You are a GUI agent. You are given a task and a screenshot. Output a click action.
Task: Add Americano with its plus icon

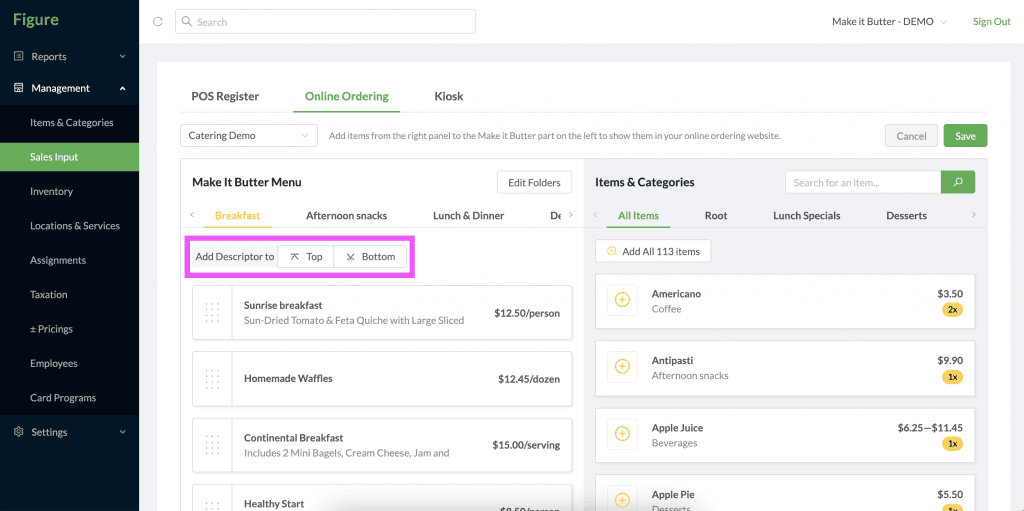(x=622, y=301)
